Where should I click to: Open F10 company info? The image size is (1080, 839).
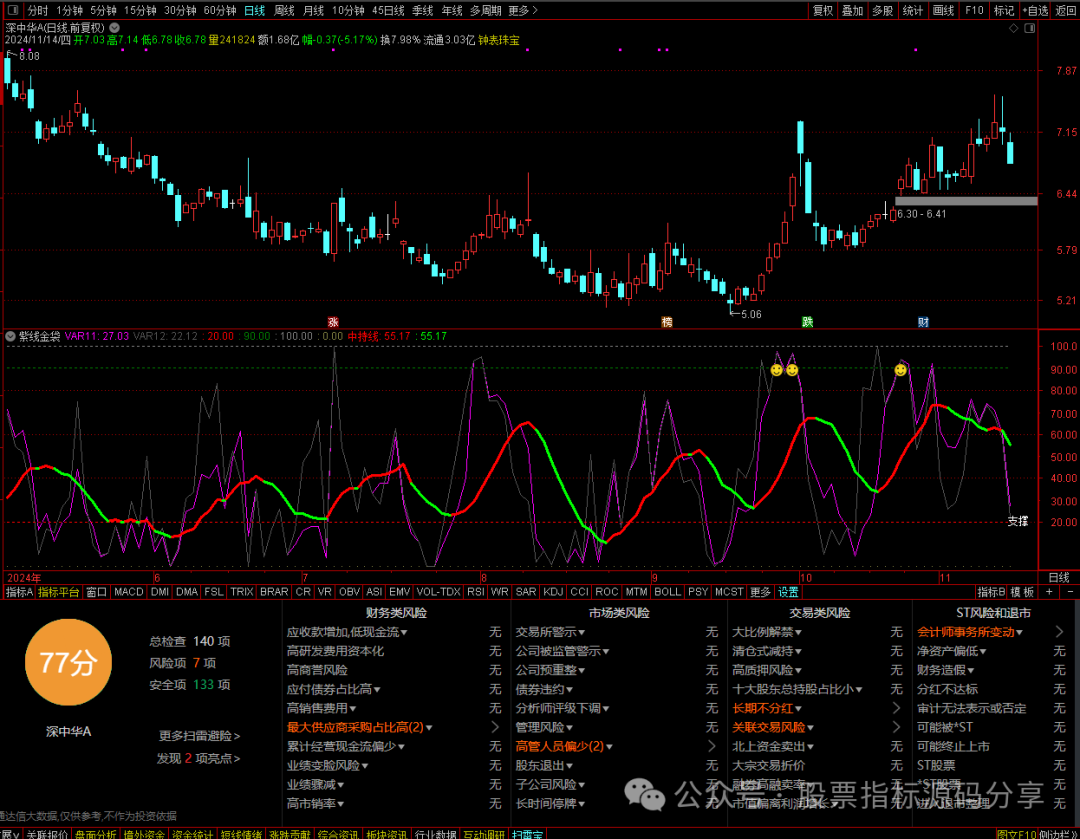point(974,10)
